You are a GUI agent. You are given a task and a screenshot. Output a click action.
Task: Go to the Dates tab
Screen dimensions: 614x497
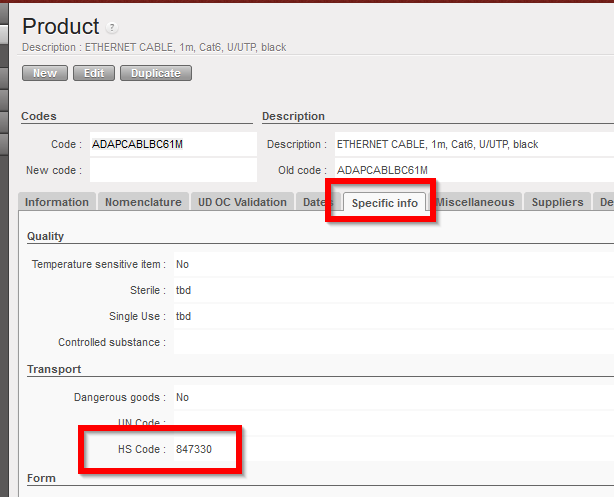(x=315, y=202)
